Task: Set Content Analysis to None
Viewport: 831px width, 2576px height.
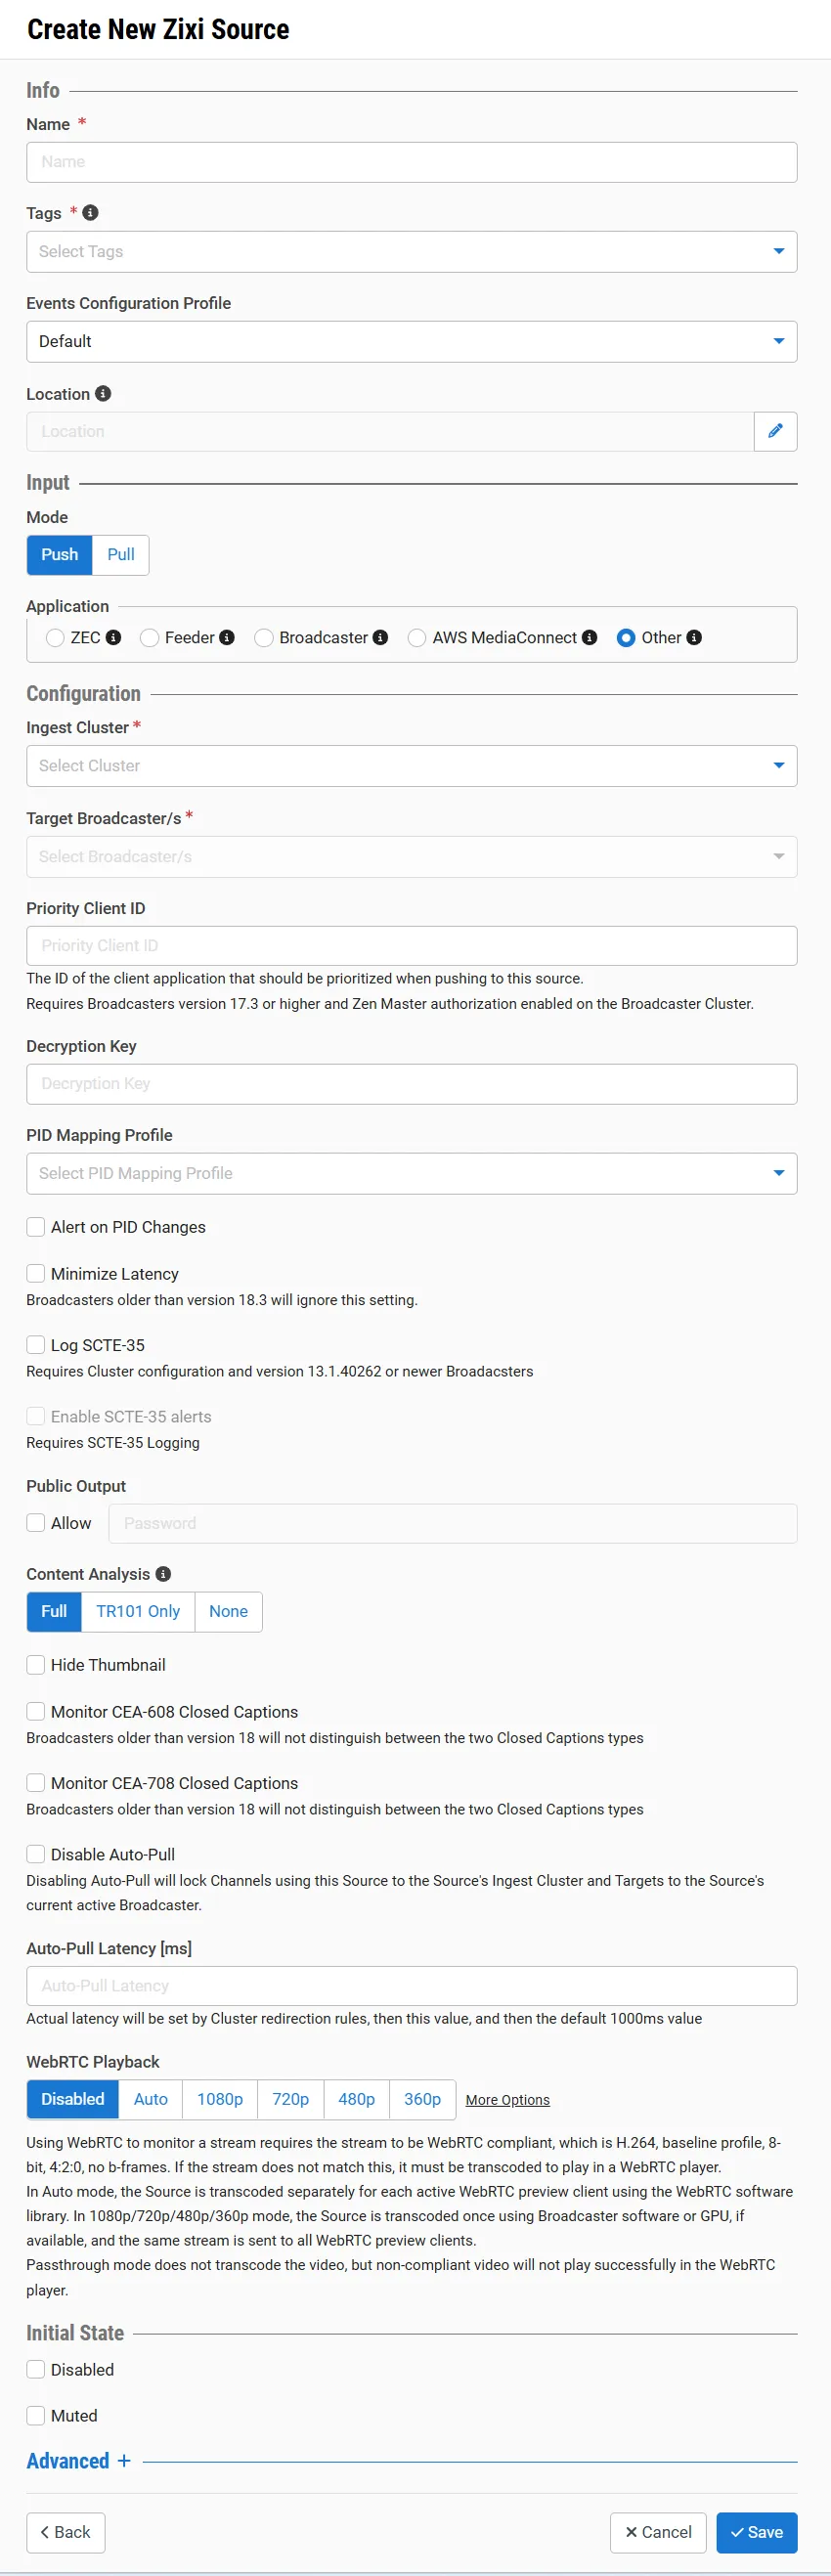Action: pyautogui.click(x=229, y=1612)
